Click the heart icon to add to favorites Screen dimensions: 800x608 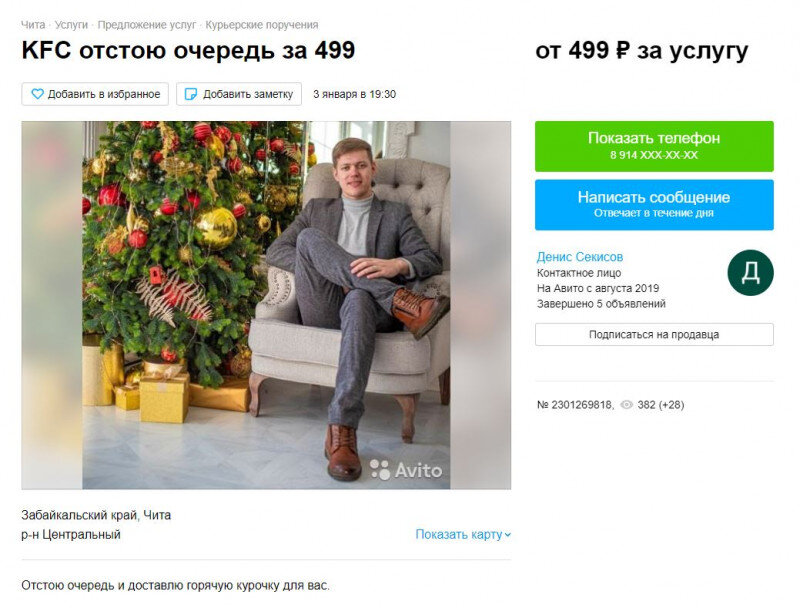tap(37, 94)
